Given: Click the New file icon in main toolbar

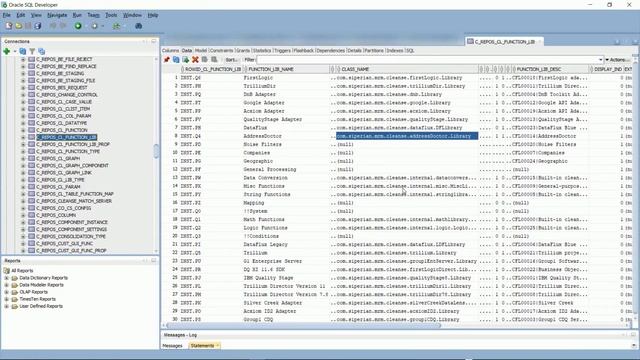Looking at the screenshot, I should tap(9, 26).
